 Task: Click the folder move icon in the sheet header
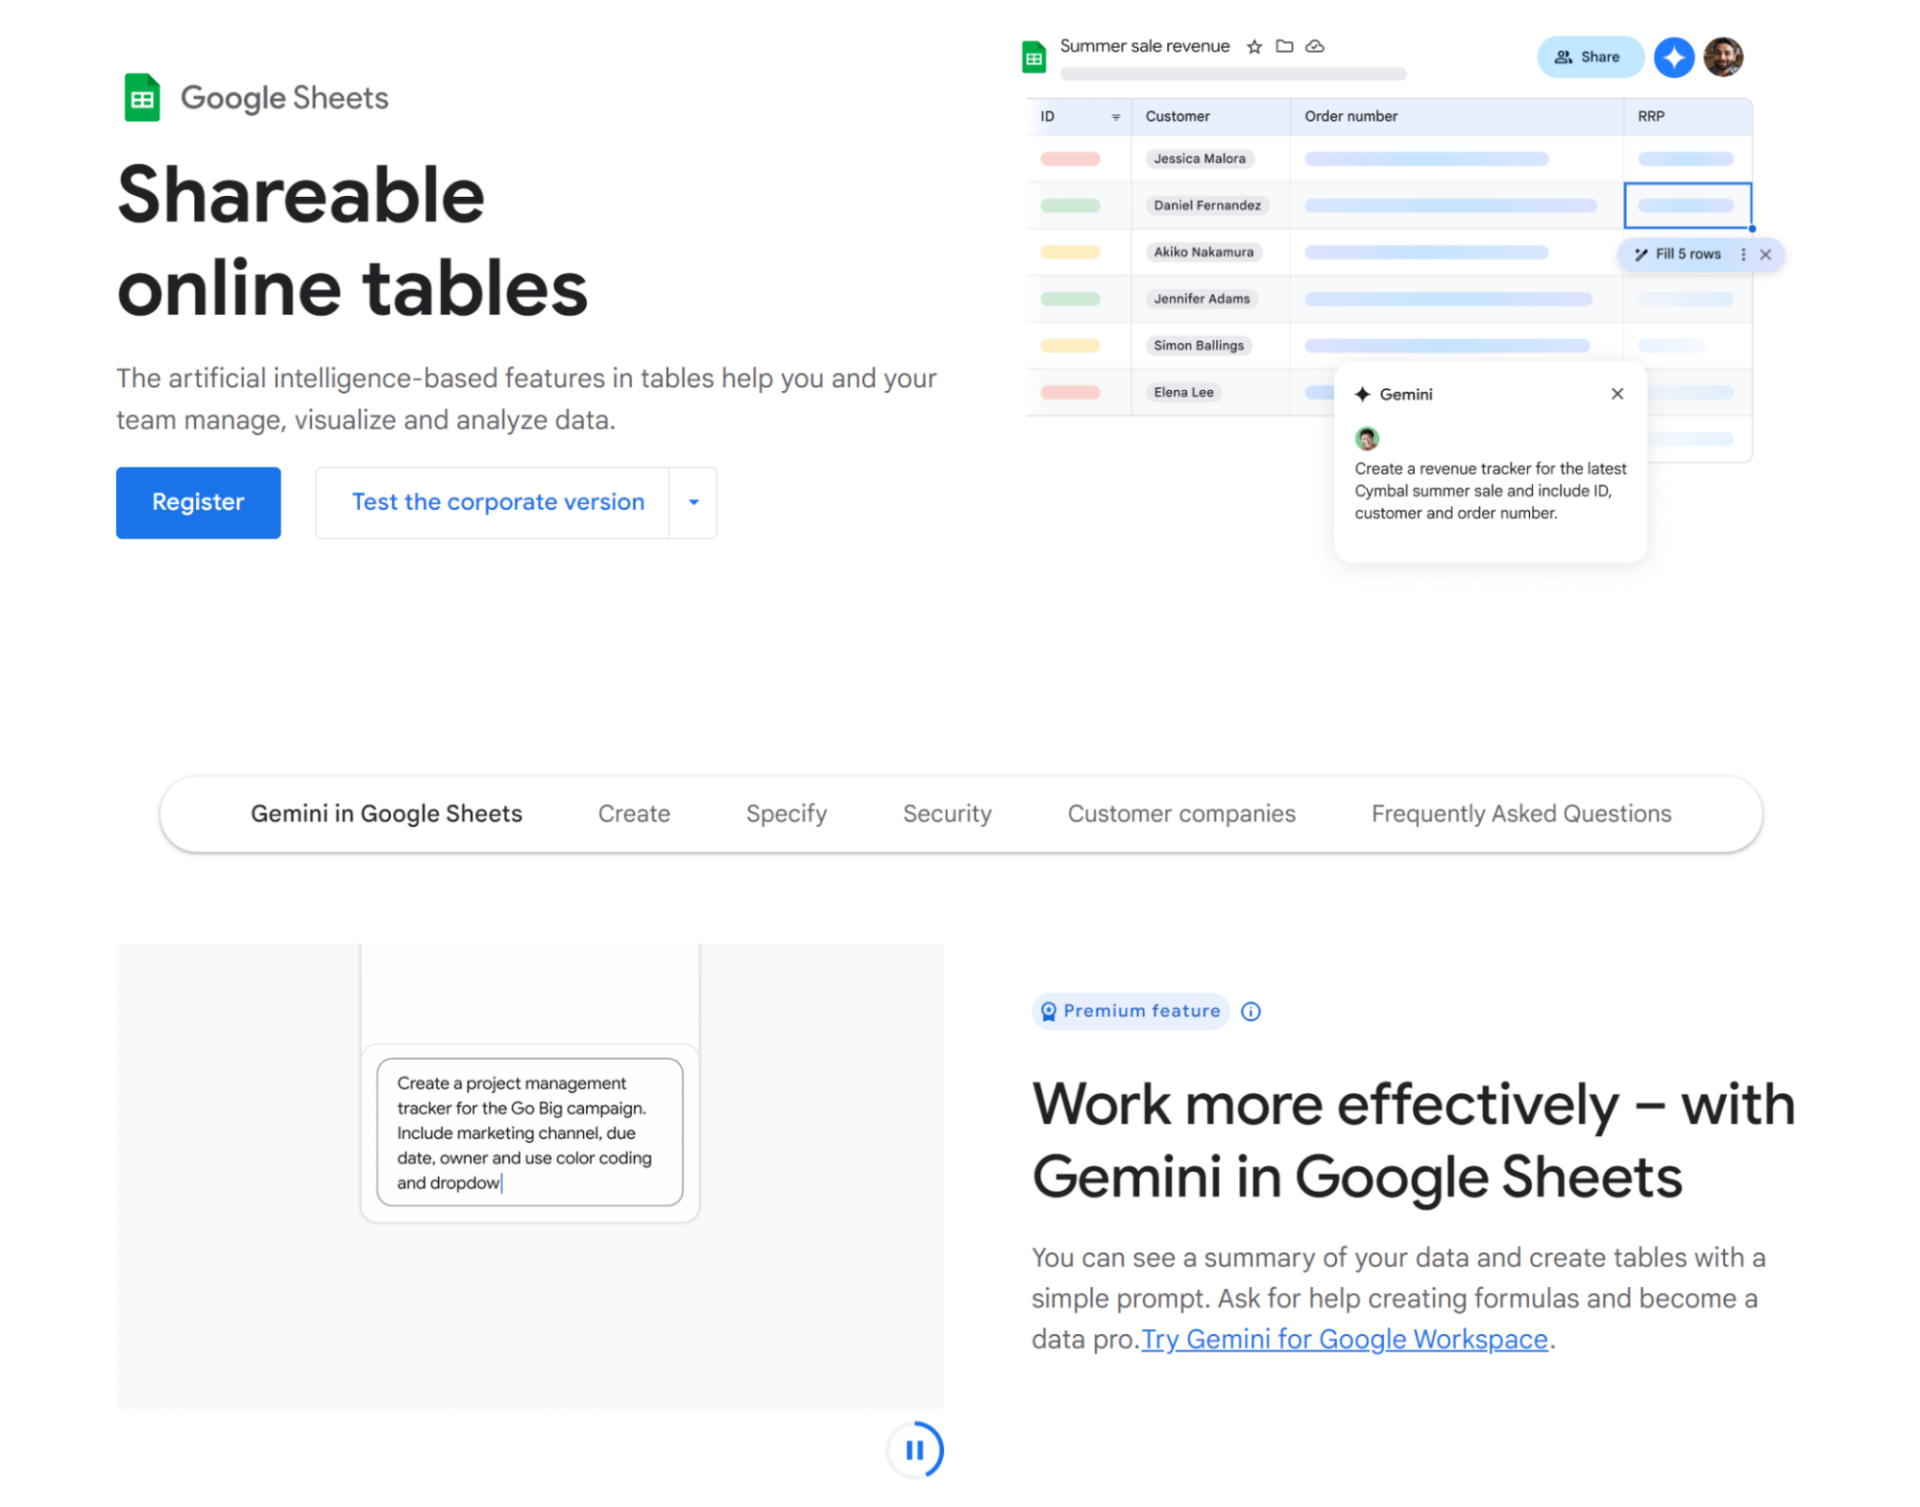click(1285, 46)
